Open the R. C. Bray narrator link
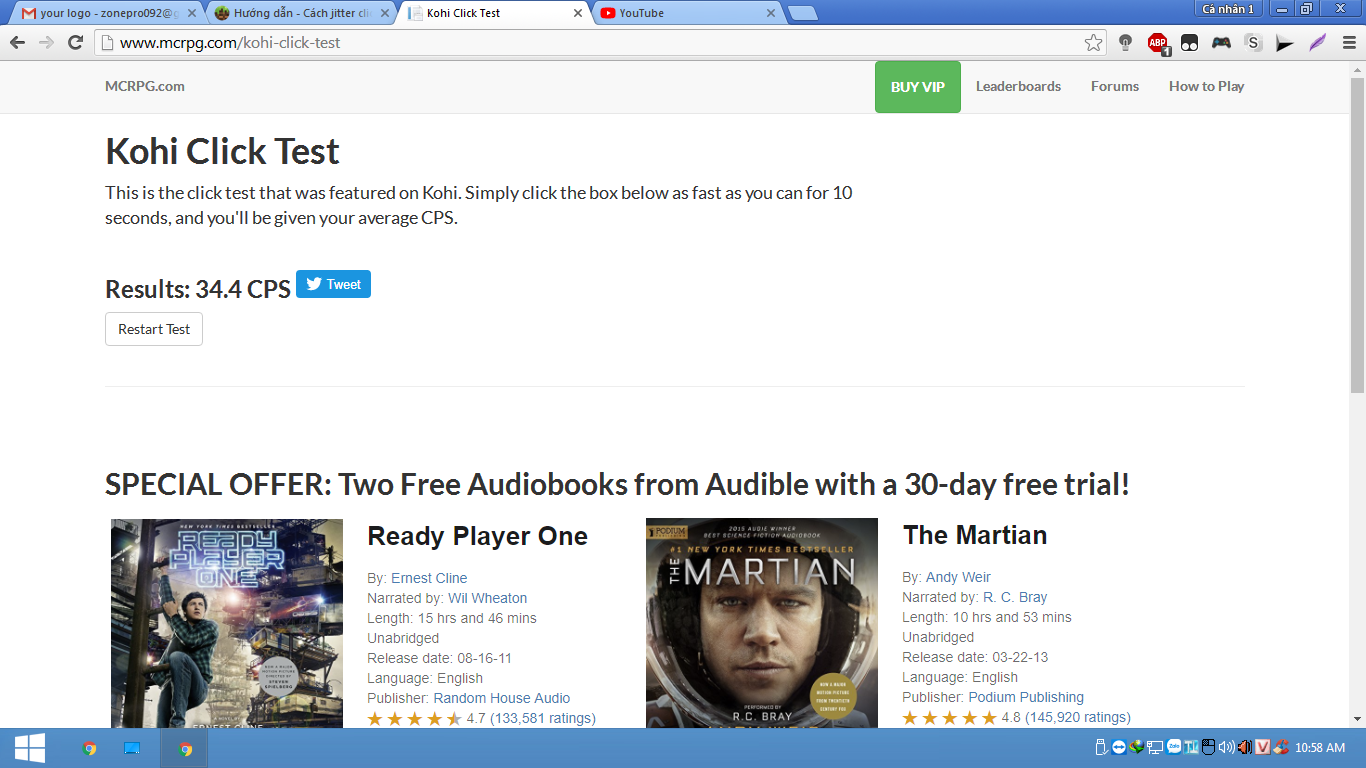Screen dimensions: 1366x768 pos(1015,597)
